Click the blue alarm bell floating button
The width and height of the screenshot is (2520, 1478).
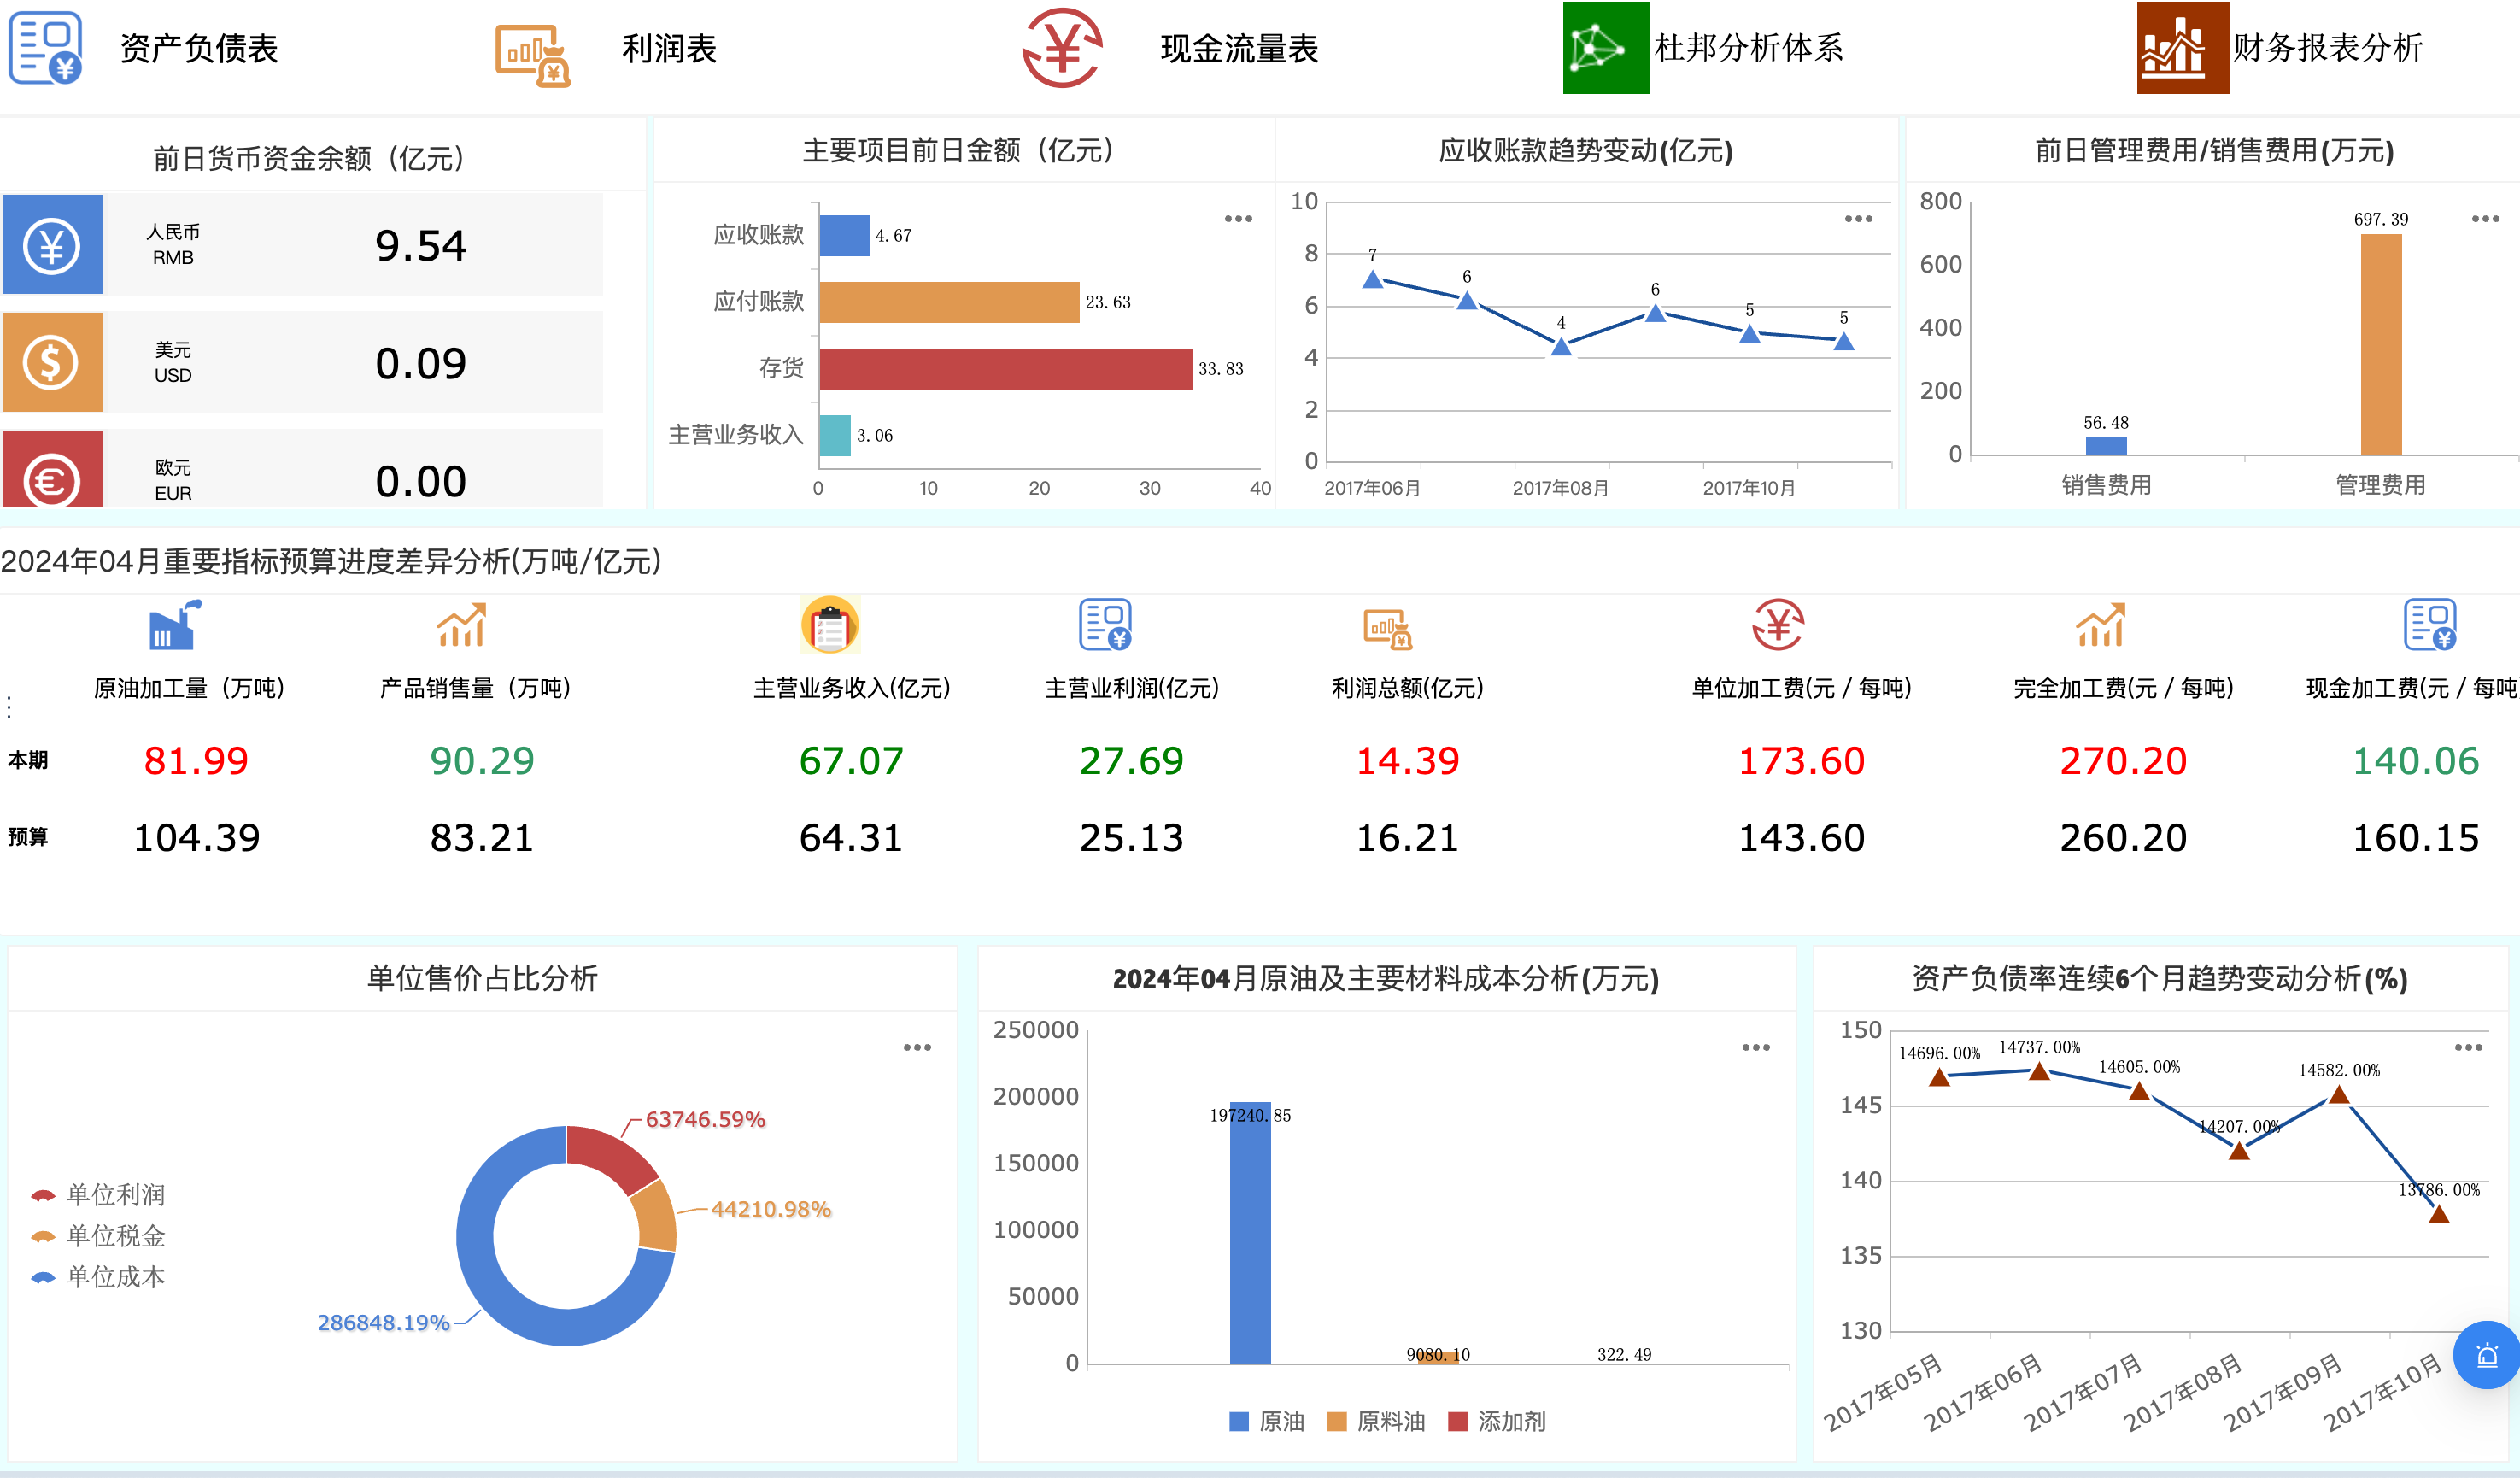2486,1355
